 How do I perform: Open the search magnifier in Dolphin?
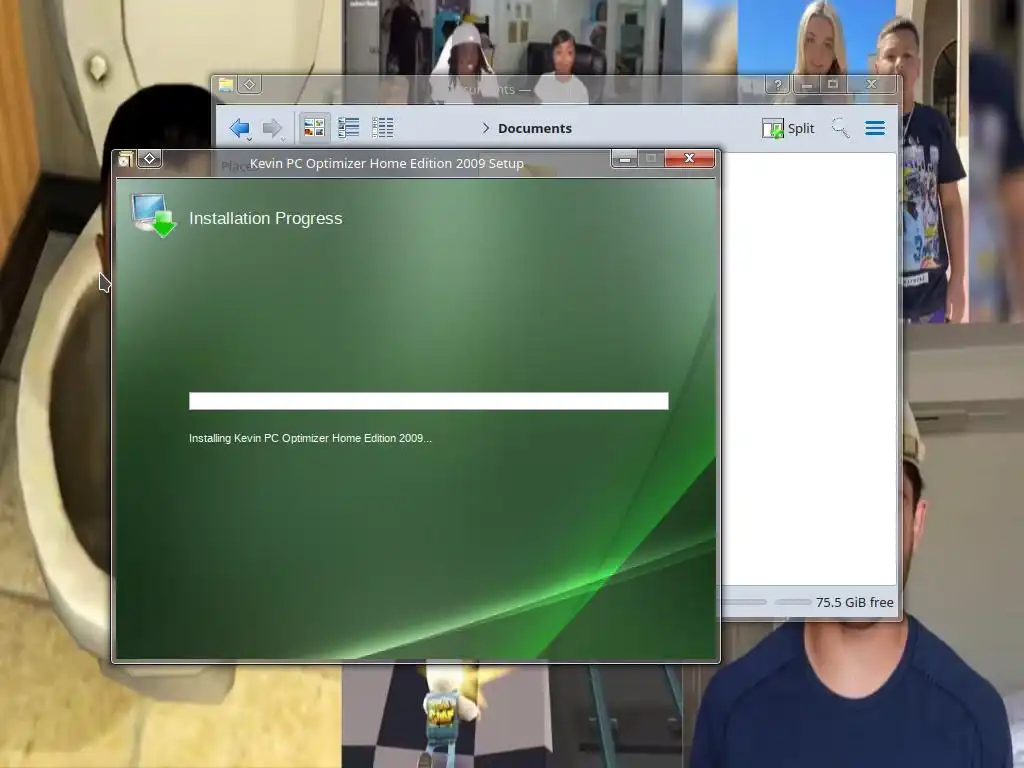840,128
